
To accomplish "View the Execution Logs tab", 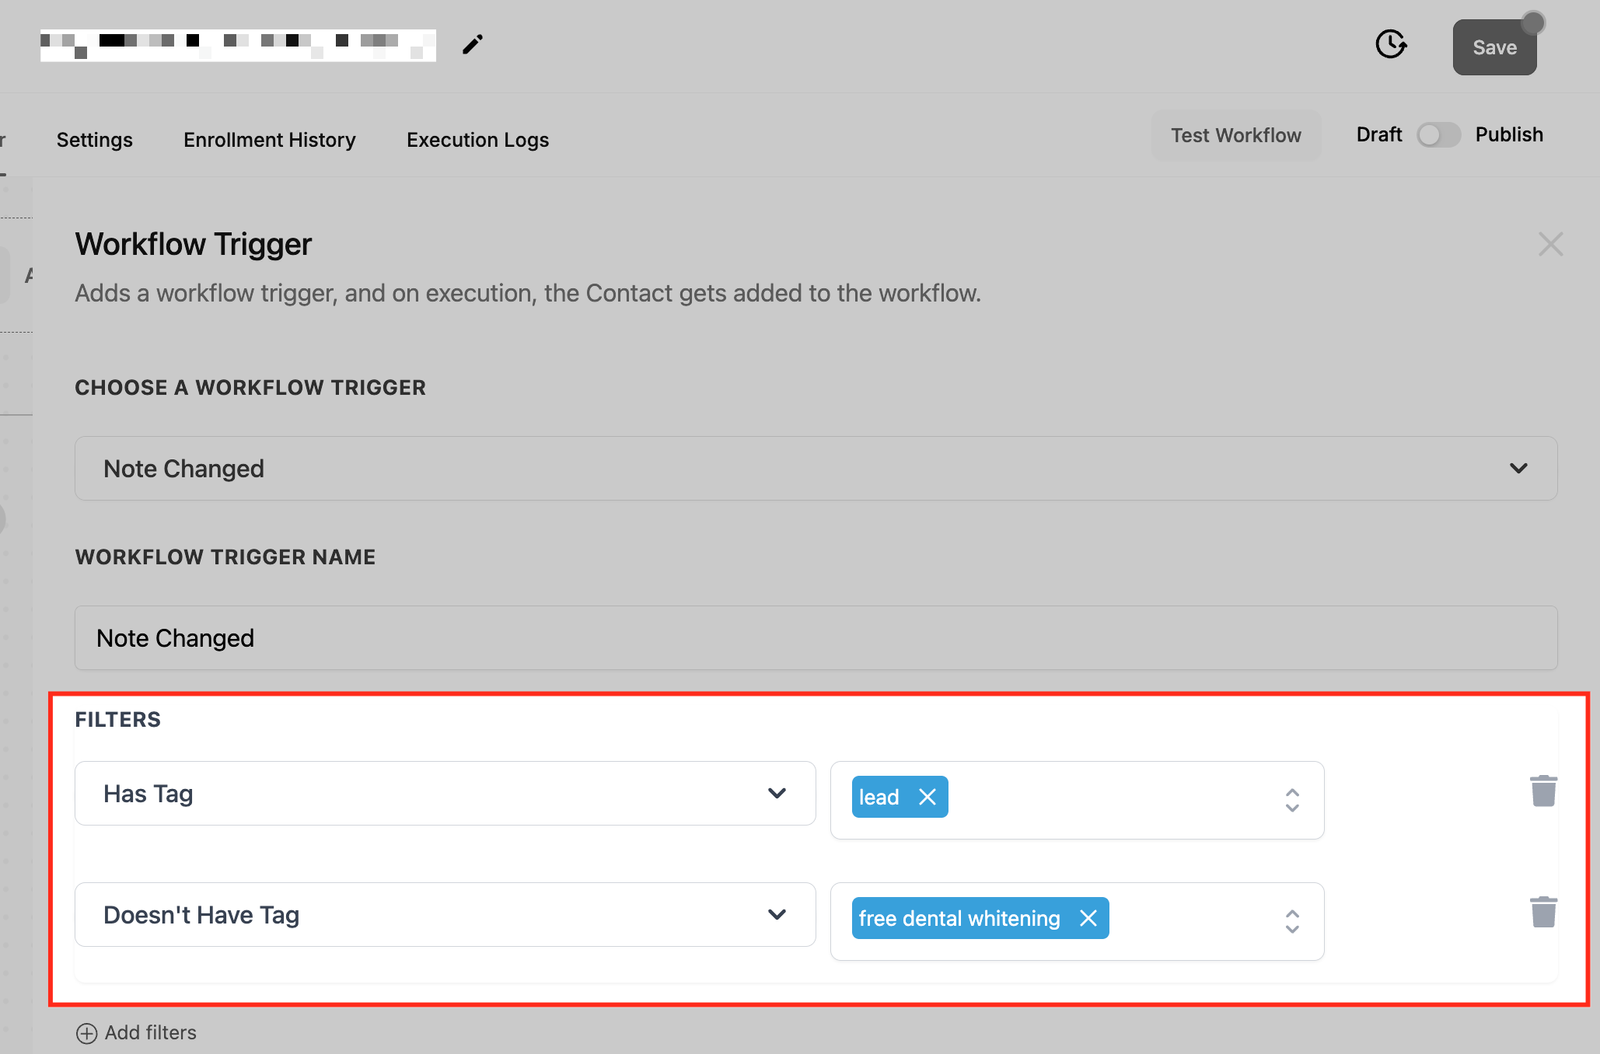I will coord(477,140).
